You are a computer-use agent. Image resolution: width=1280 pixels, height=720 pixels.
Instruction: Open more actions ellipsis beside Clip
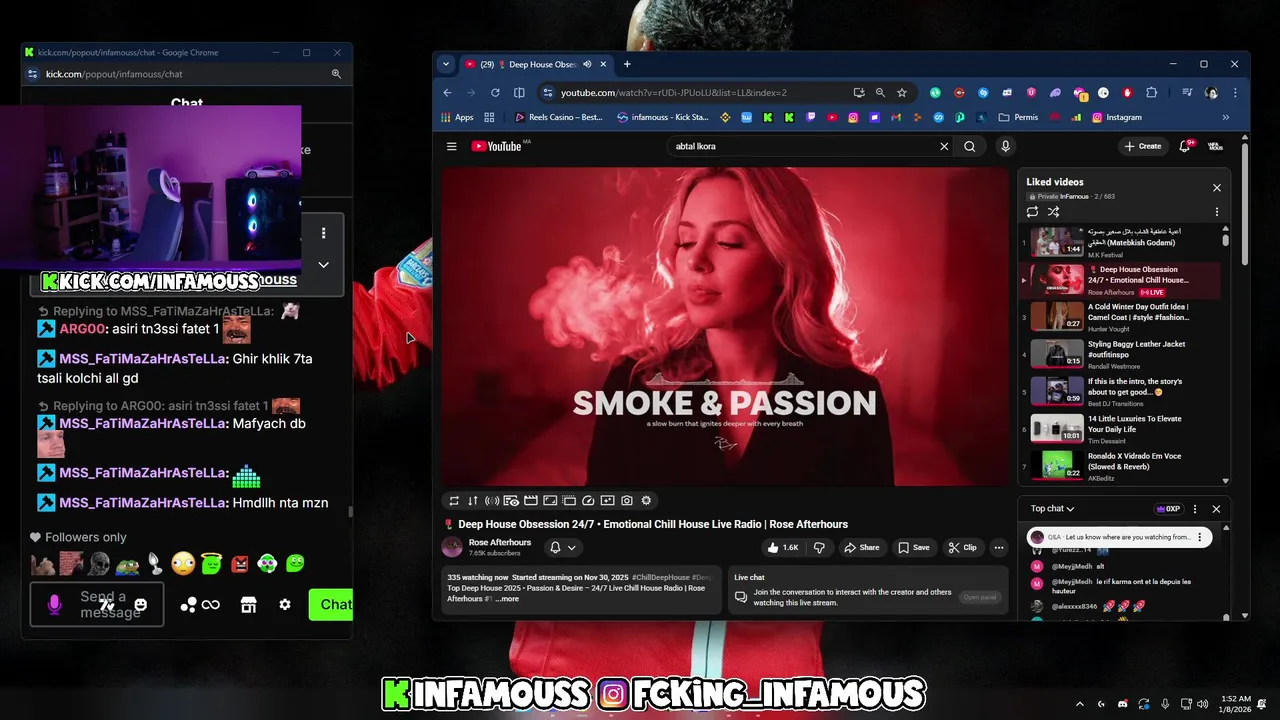click(x=998, y=547)
